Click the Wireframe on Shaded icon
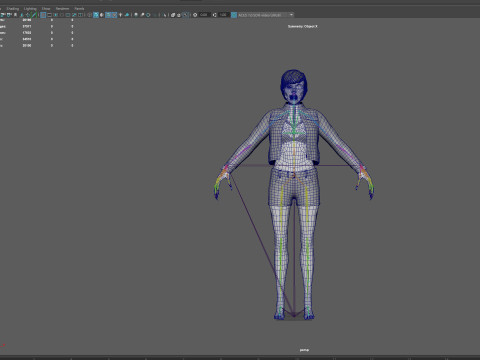Screen dimensions: 480x360 pyautogui.click(x=108, y=15)
